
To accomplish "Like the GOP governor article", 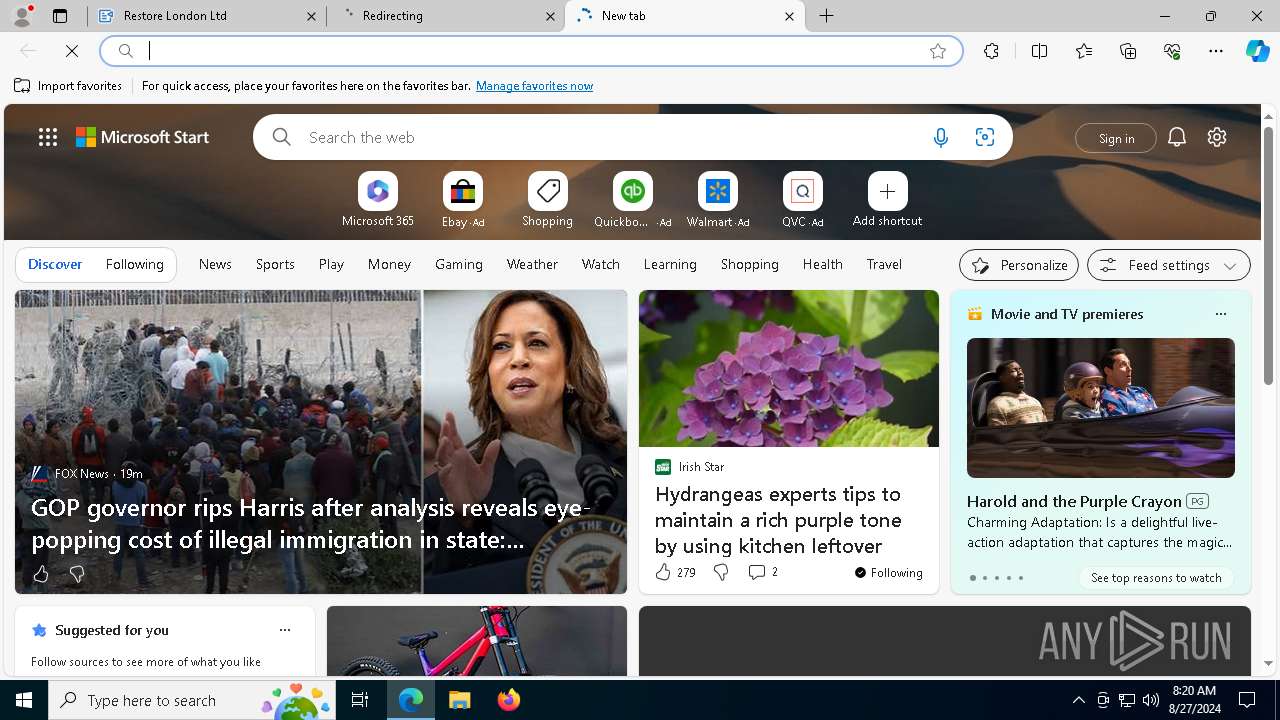I will (x=41, y=574).
